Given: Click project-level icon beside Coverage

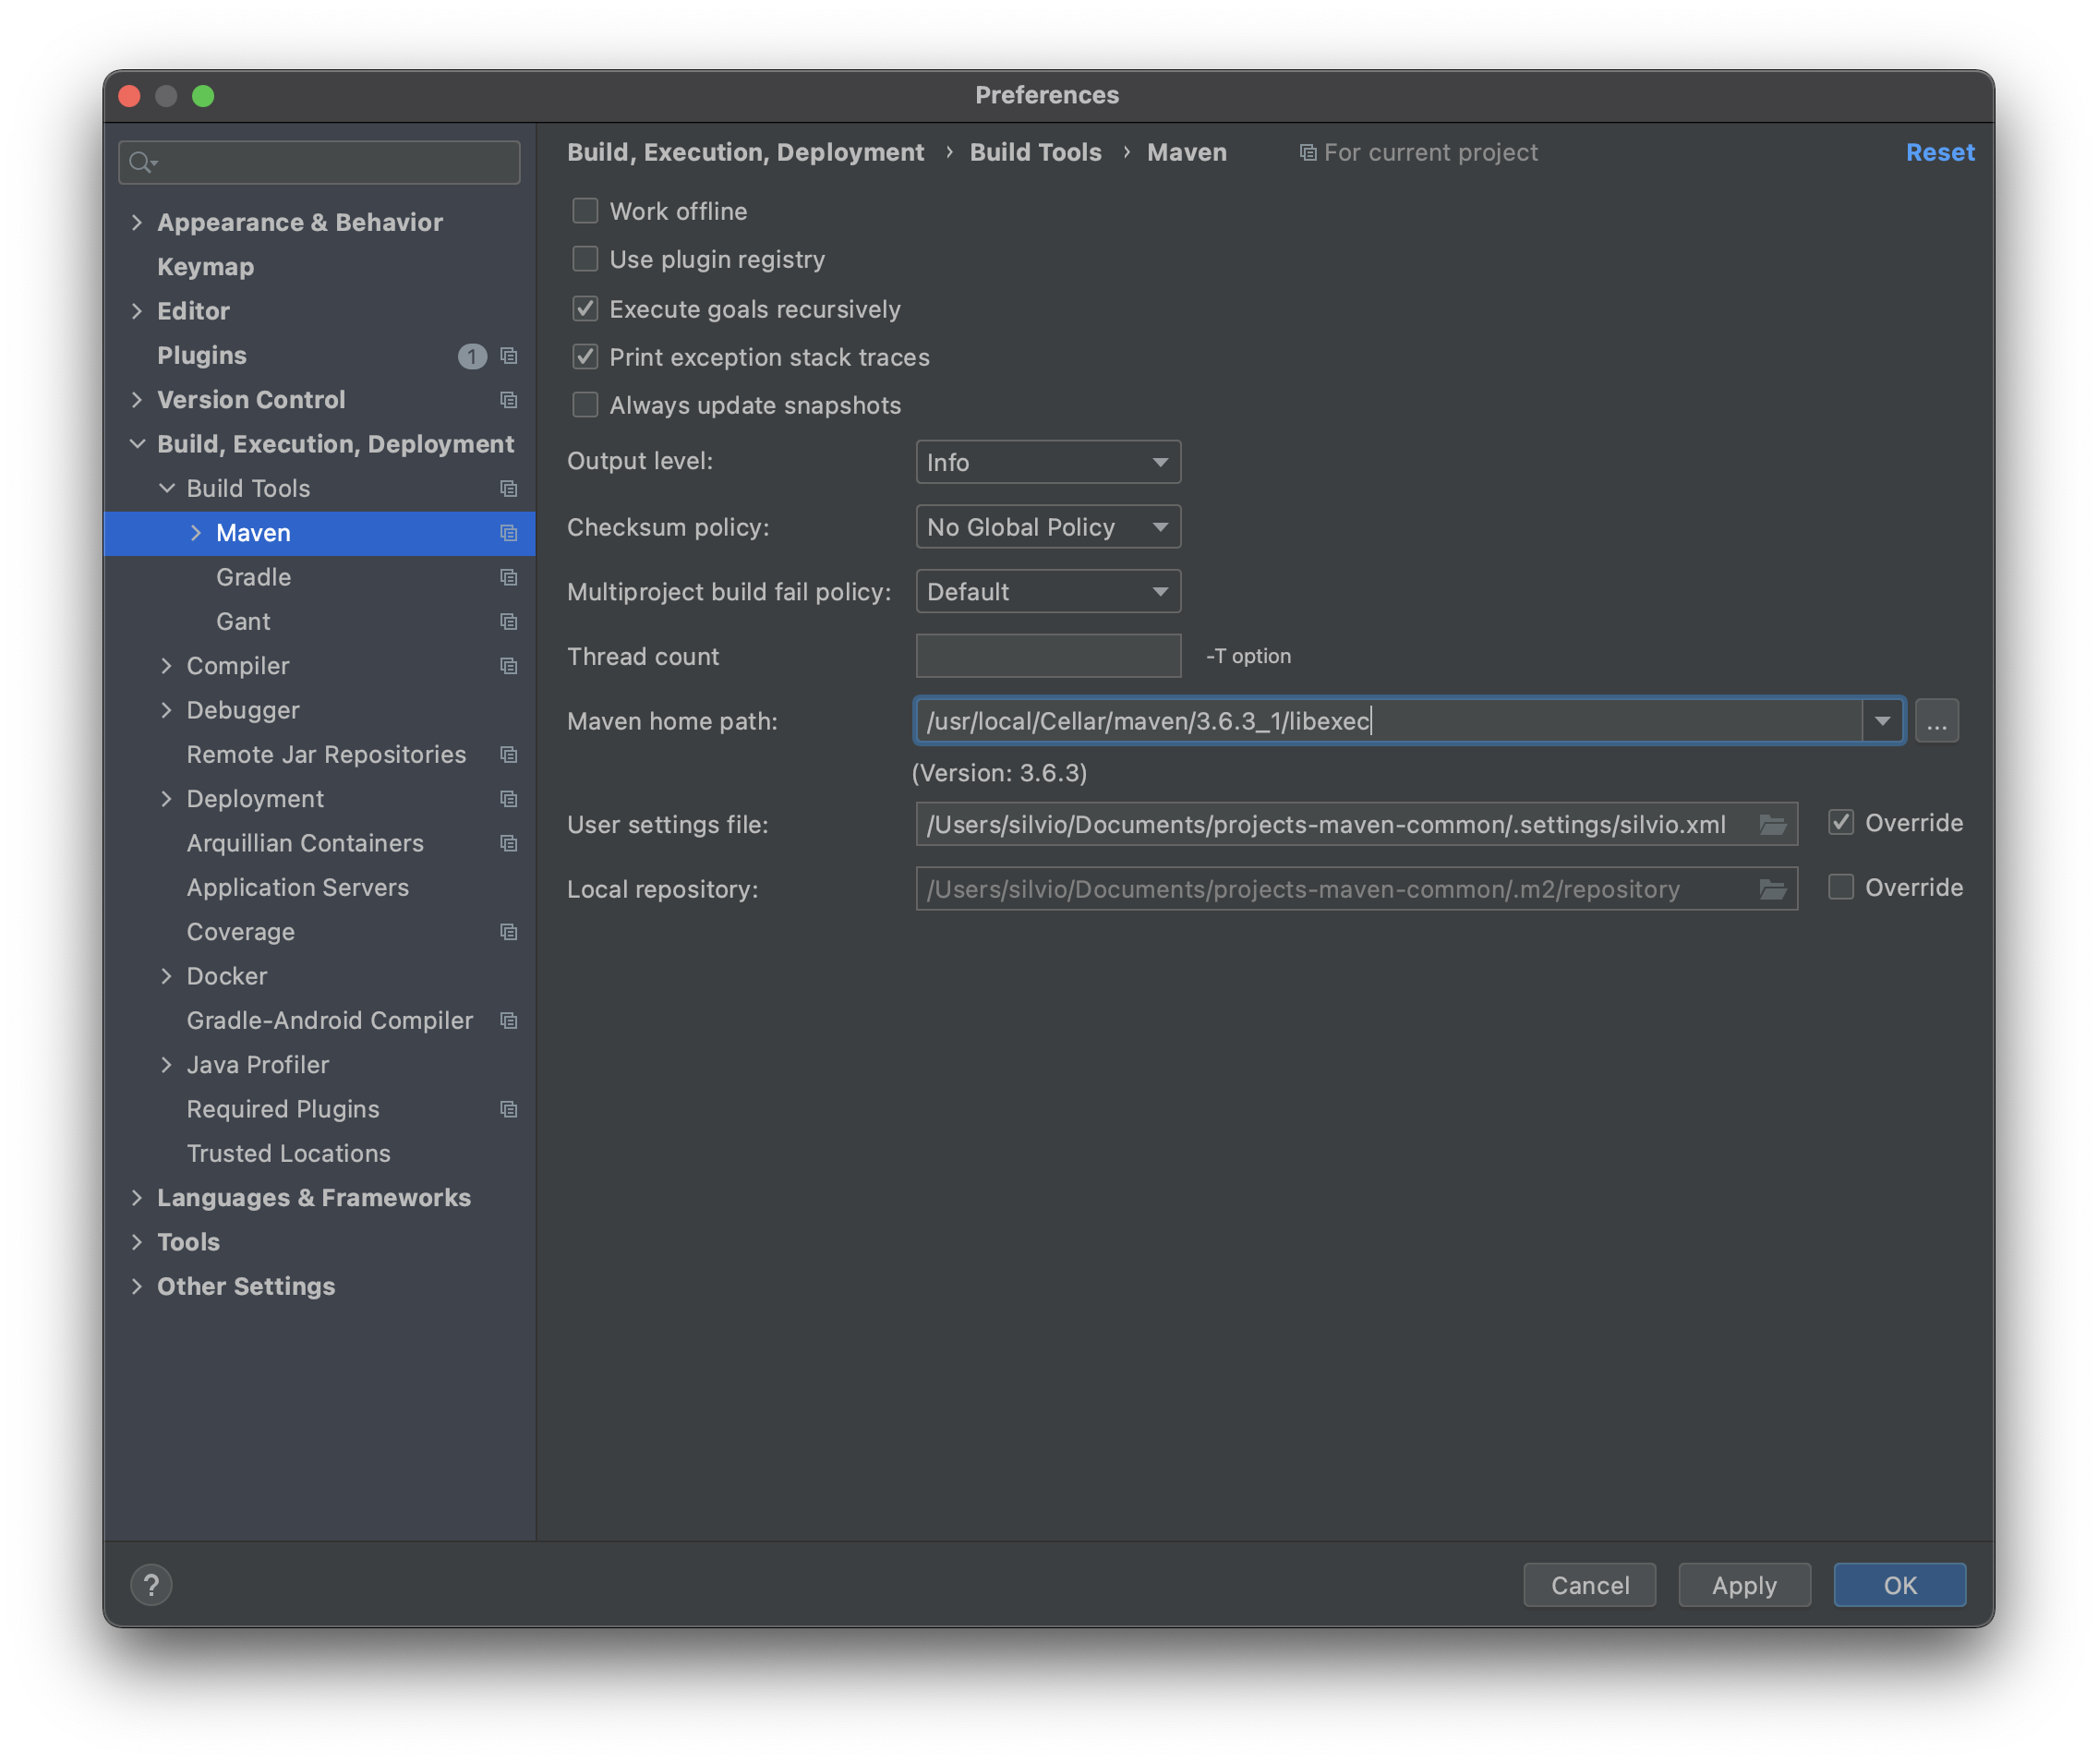Looking at the screenshot, I should coord(508,932).
